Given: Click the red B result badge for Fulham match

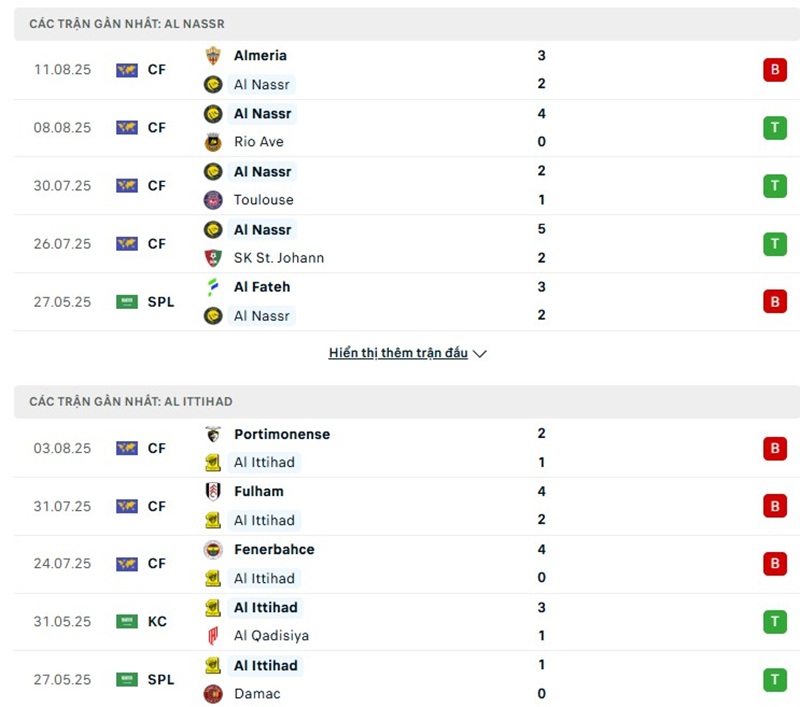Looking at the screenshot, I should [774, 506].
